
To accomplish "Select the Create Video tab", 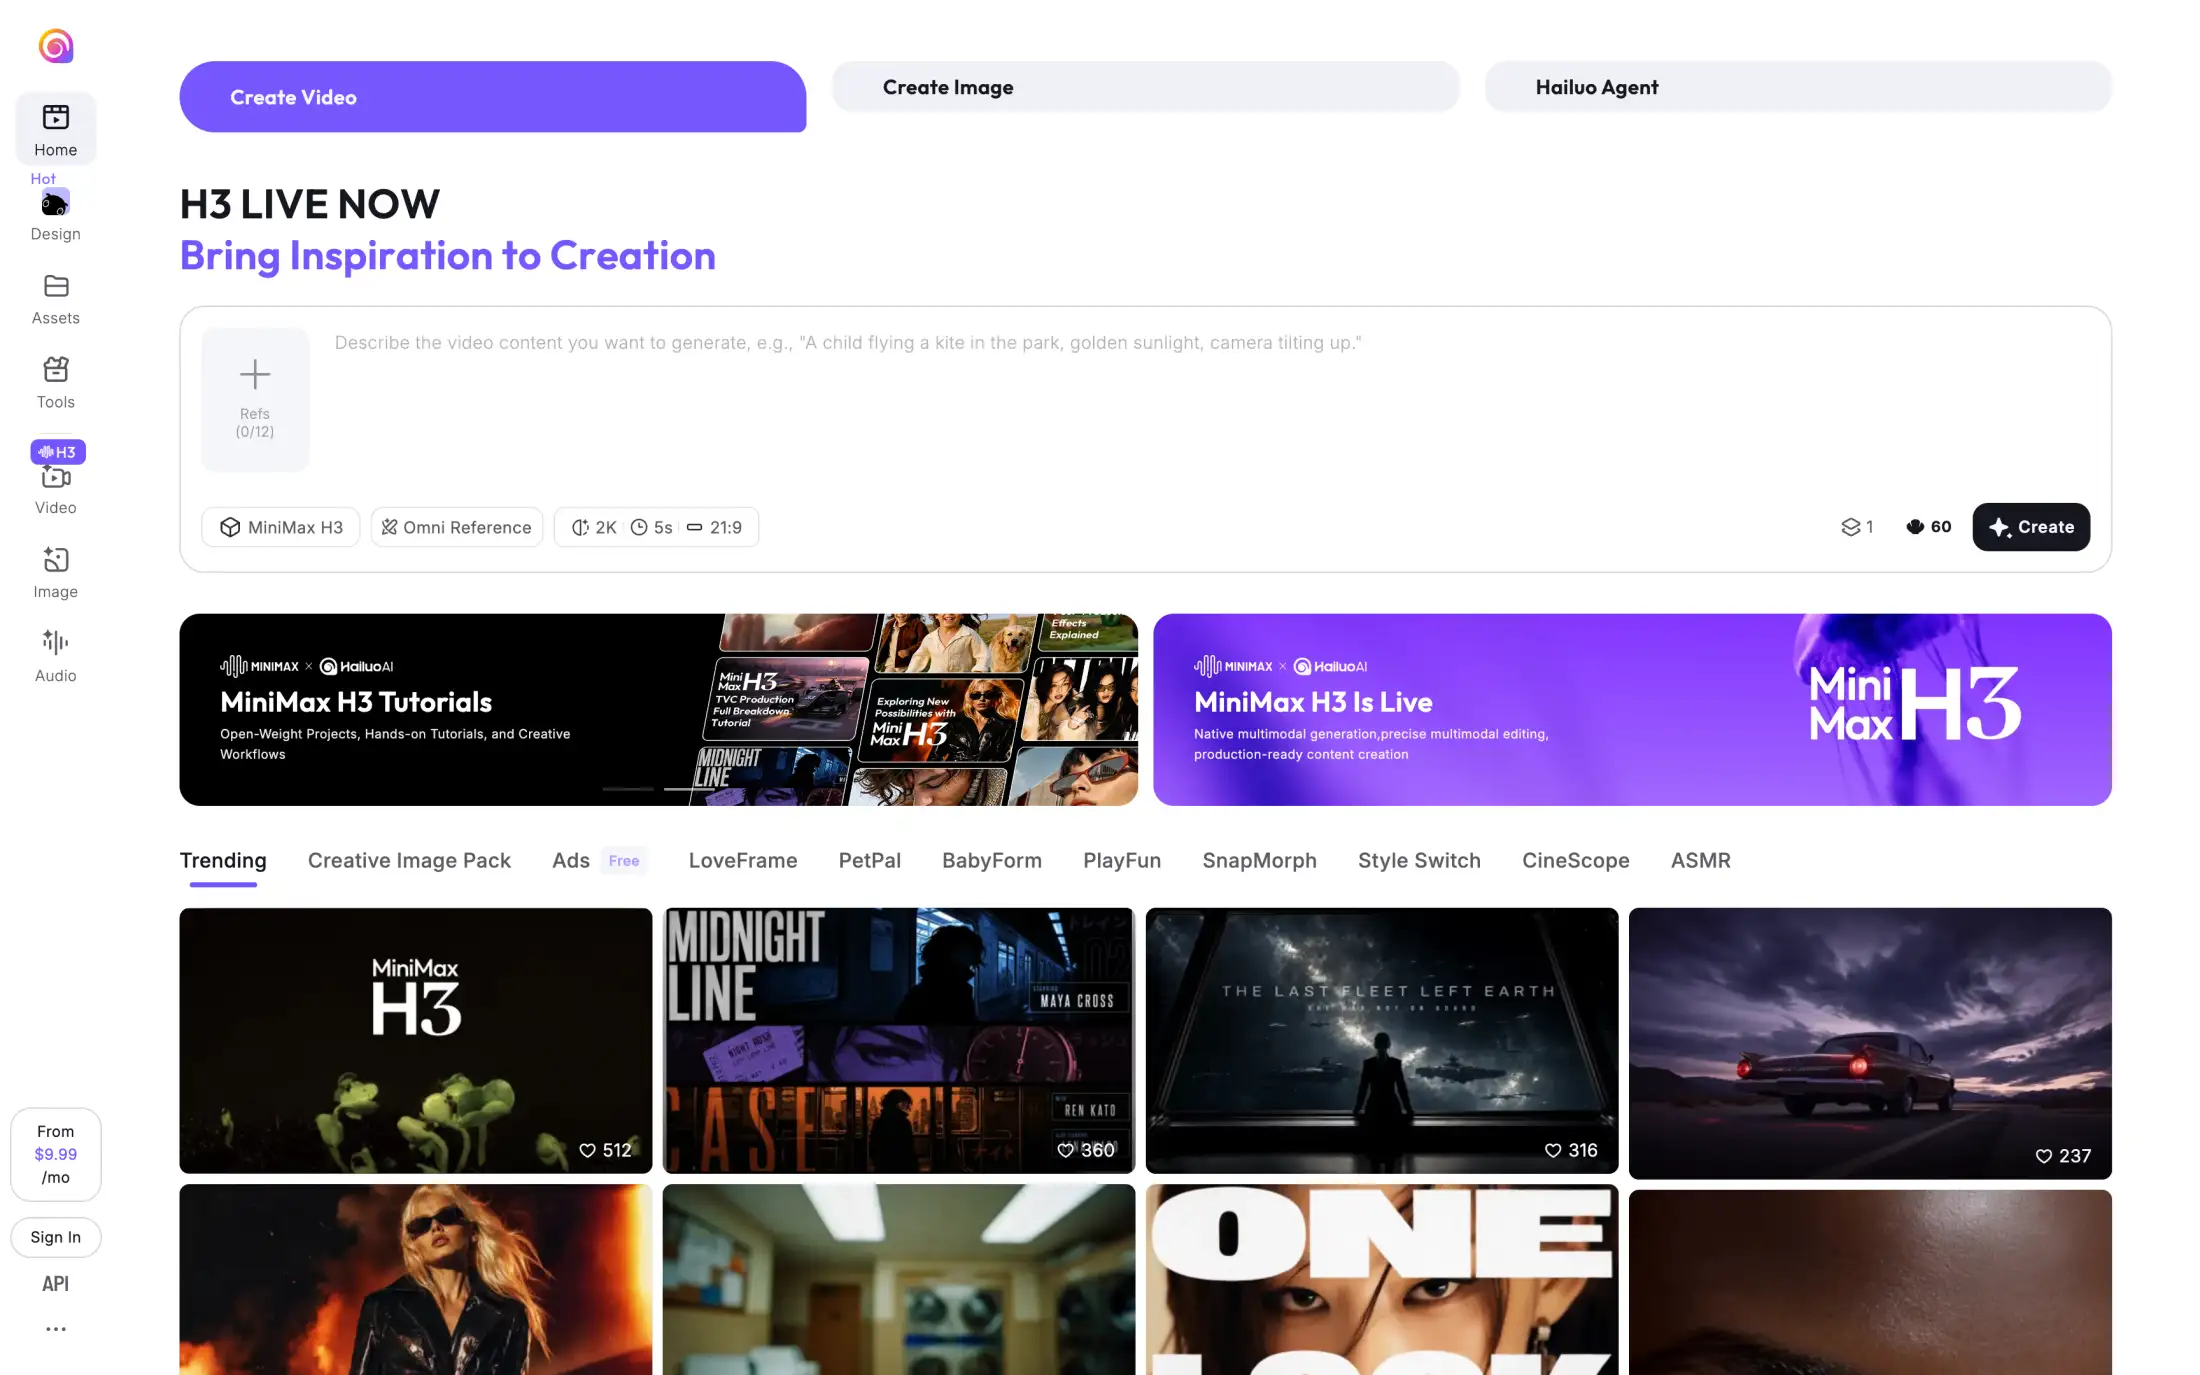I will 493,97.
